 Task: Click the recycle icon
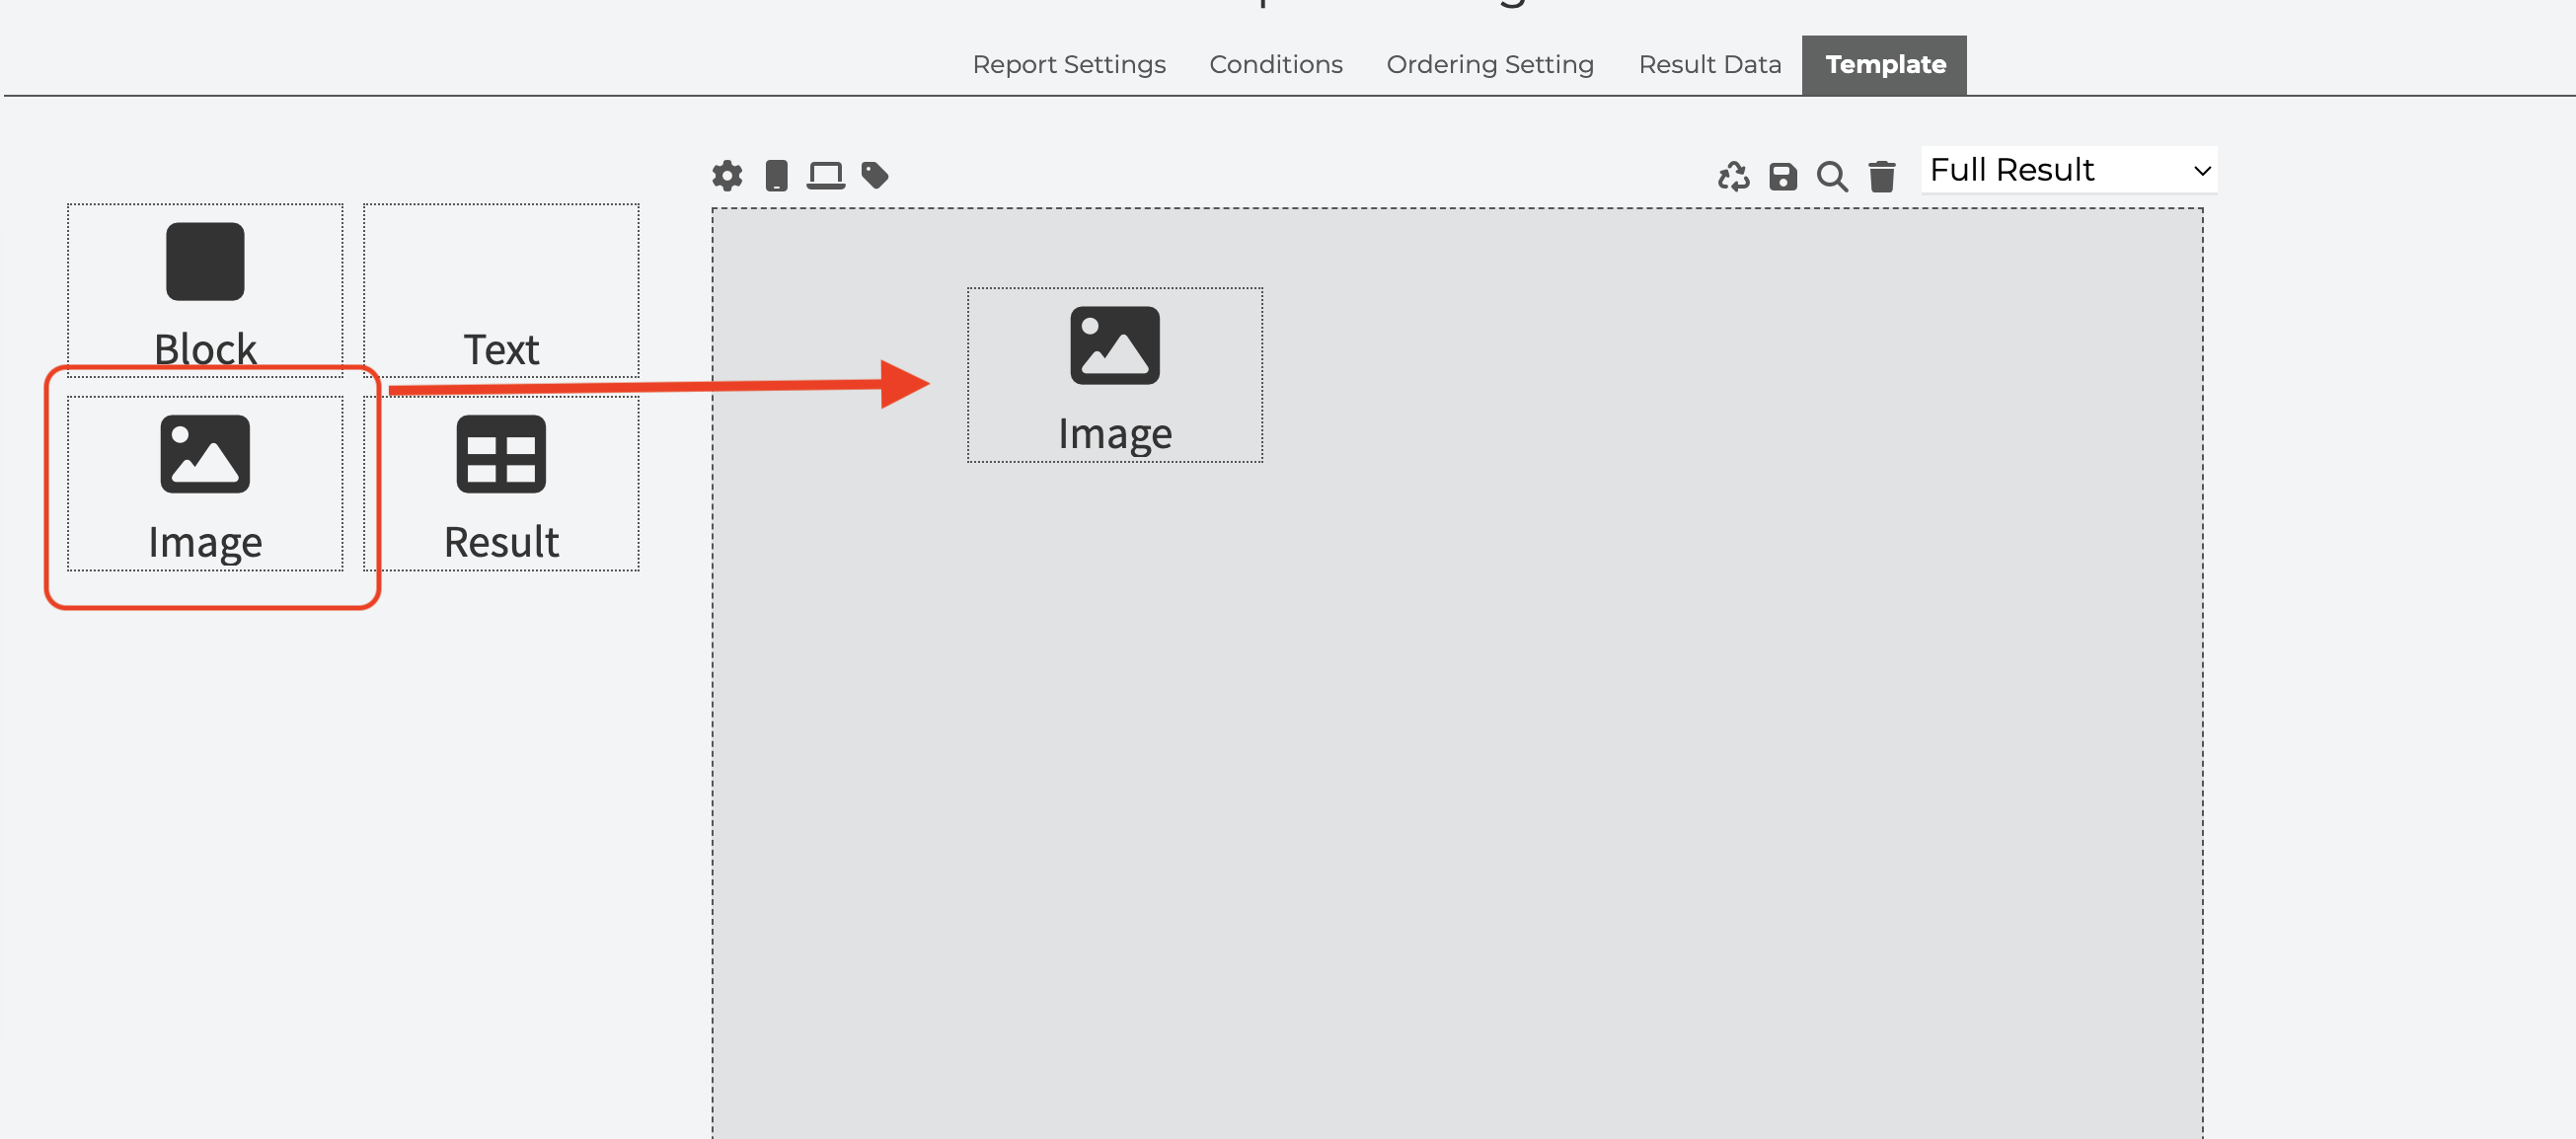coord(1733,177)
